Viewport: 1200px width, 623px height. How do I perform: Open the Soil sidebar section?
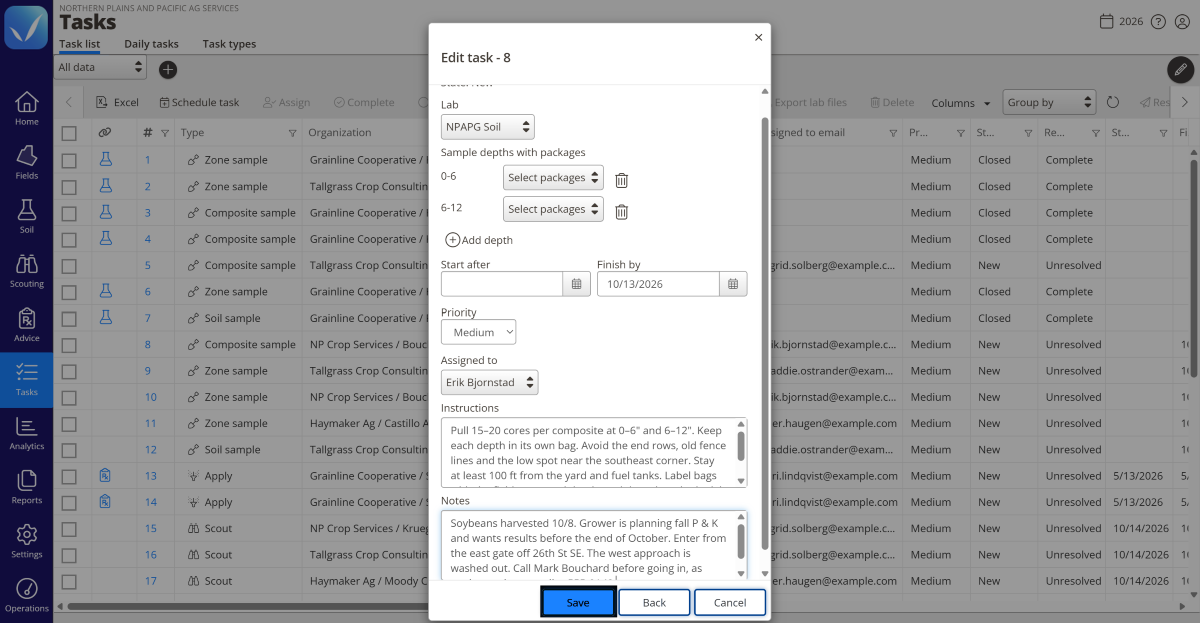pyautogui.click(x=27, y=216)
